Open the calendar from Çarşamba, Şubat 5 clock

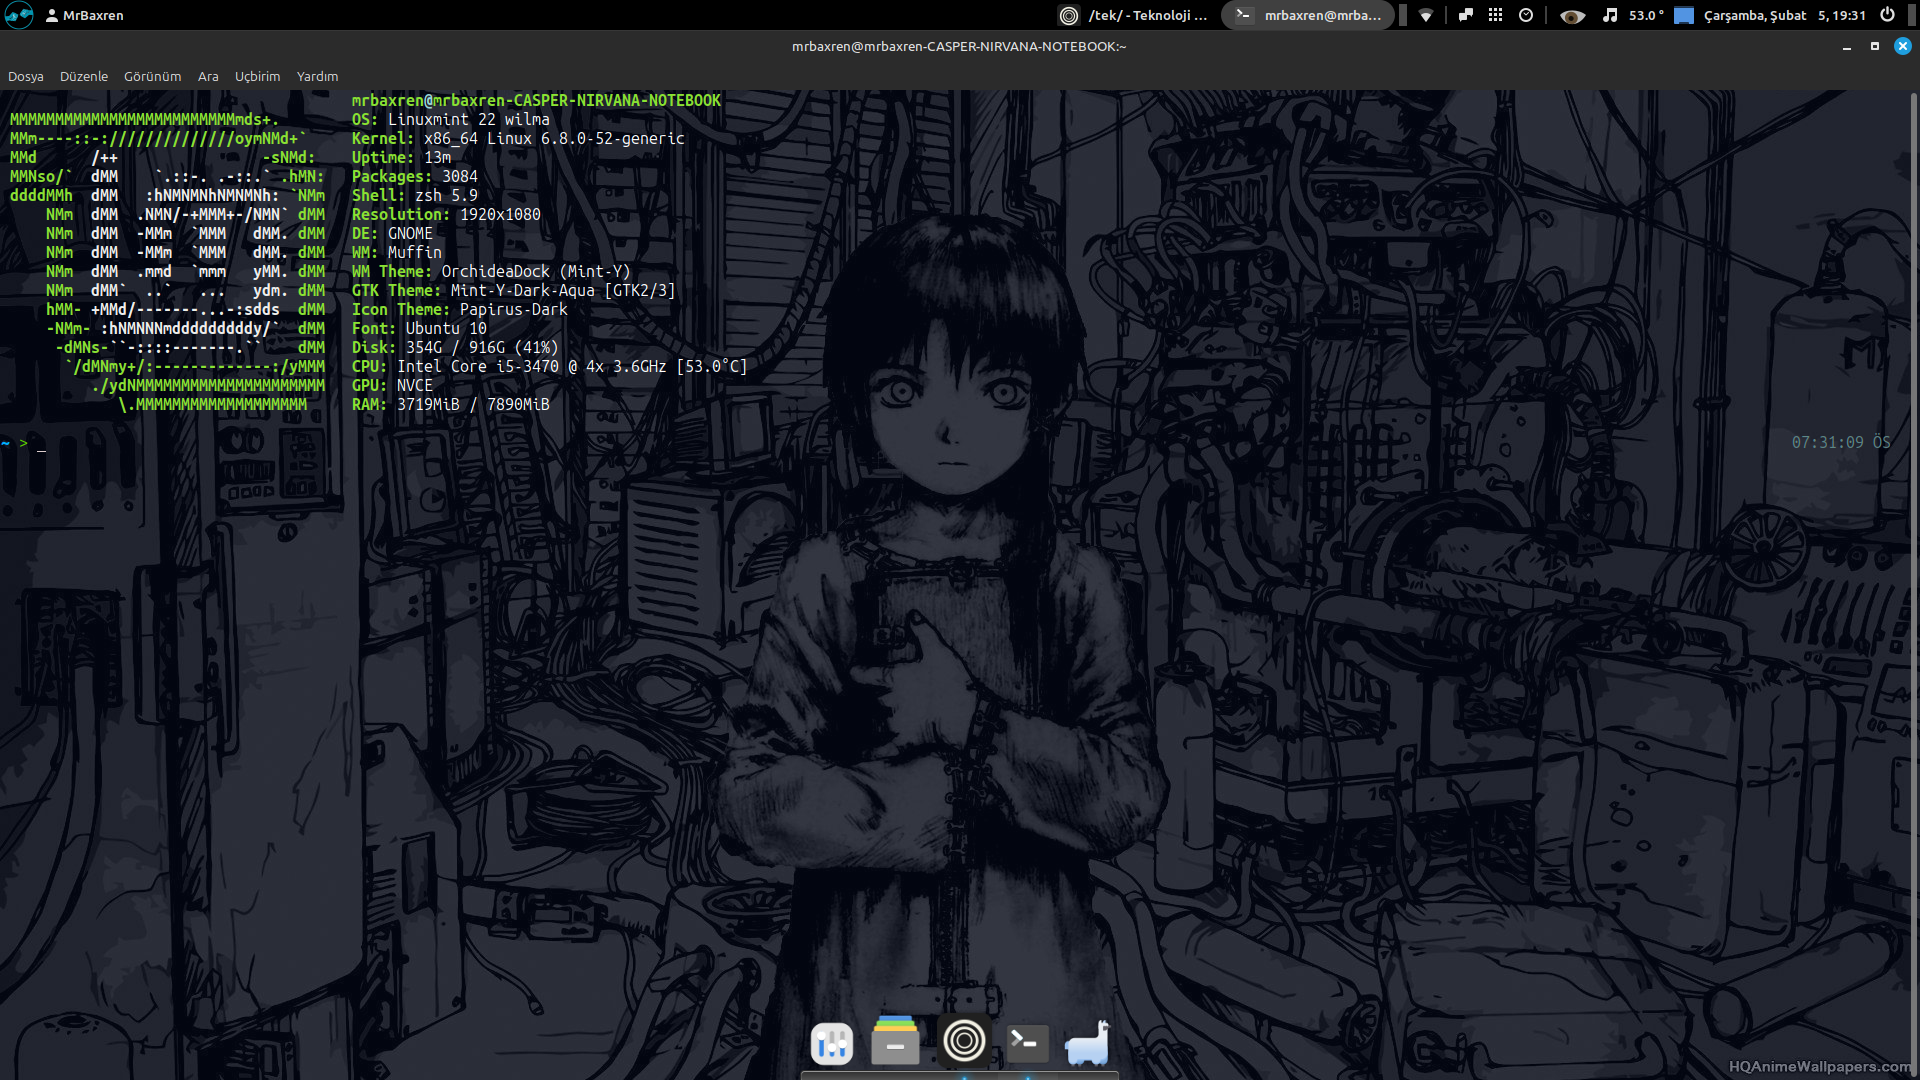click(x=1785, y=15)
